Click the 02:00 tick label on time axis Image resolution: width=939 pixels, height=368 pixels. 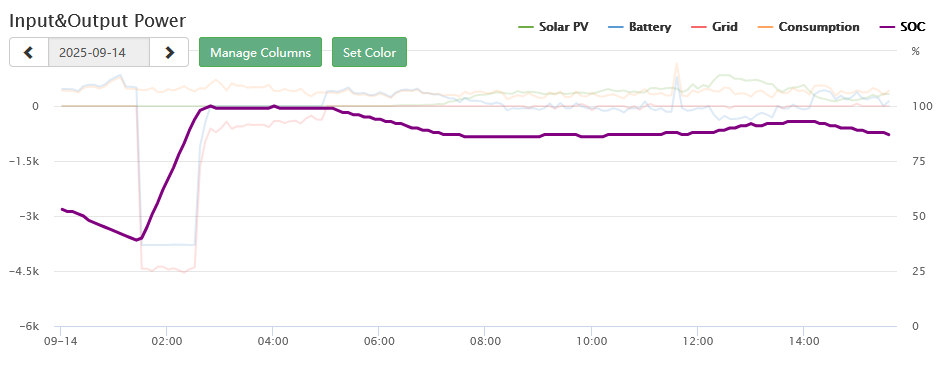[166, 342]
